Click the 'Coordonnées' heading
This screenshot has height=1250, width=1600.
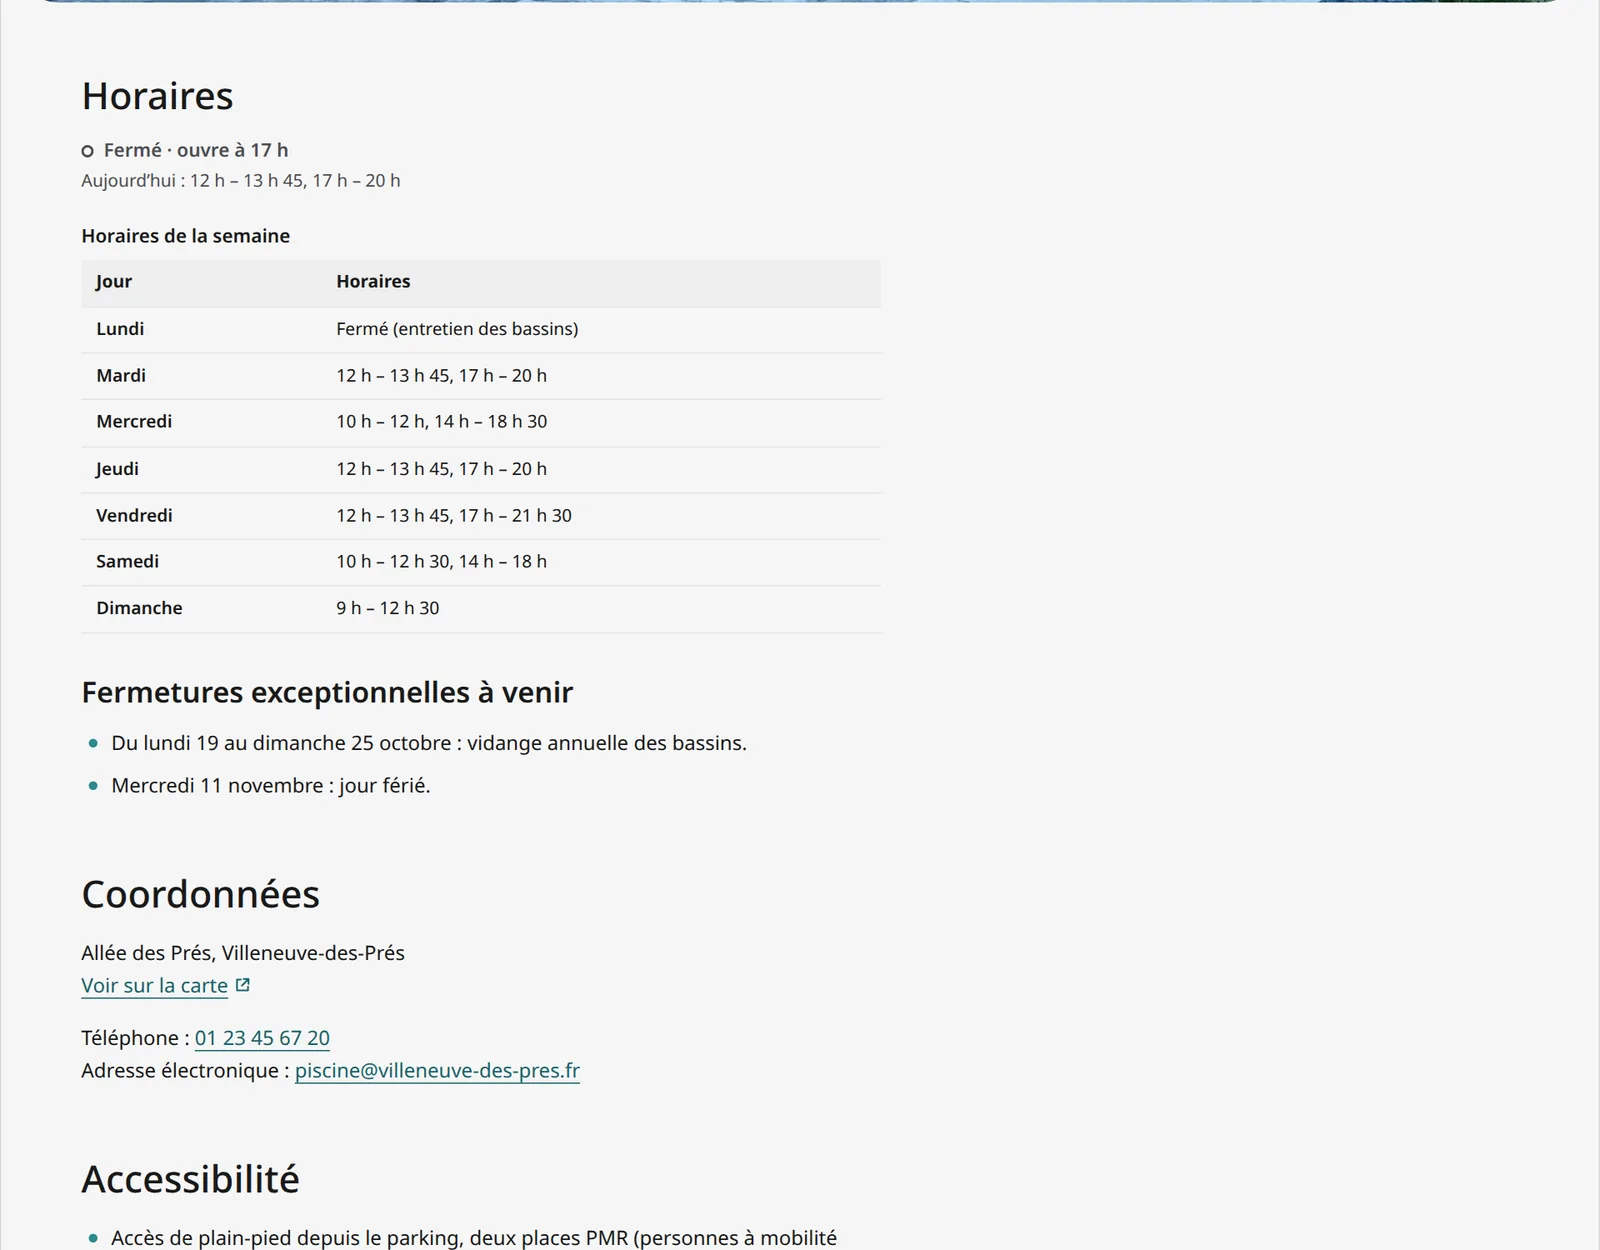coord(200,894)
